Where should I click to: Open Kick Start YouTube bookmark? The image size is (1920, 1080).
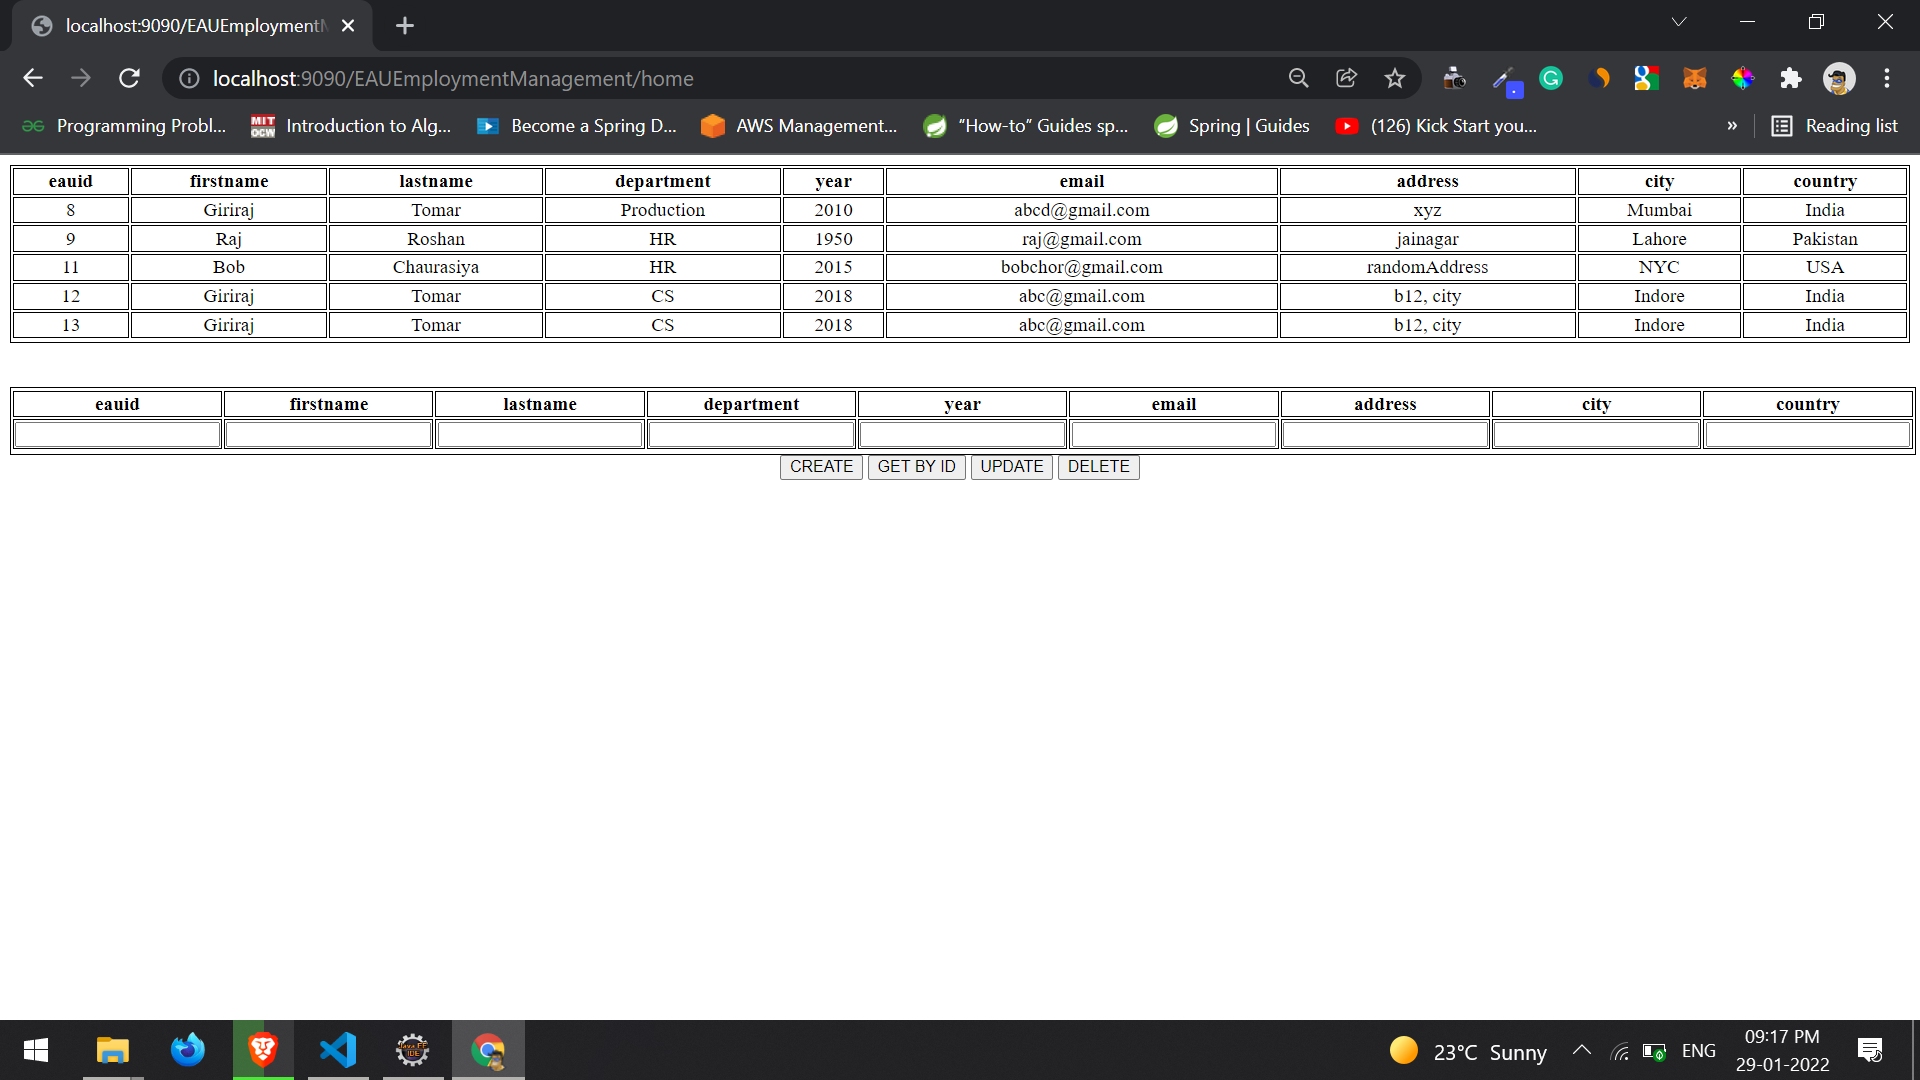tap(1436, 126)
